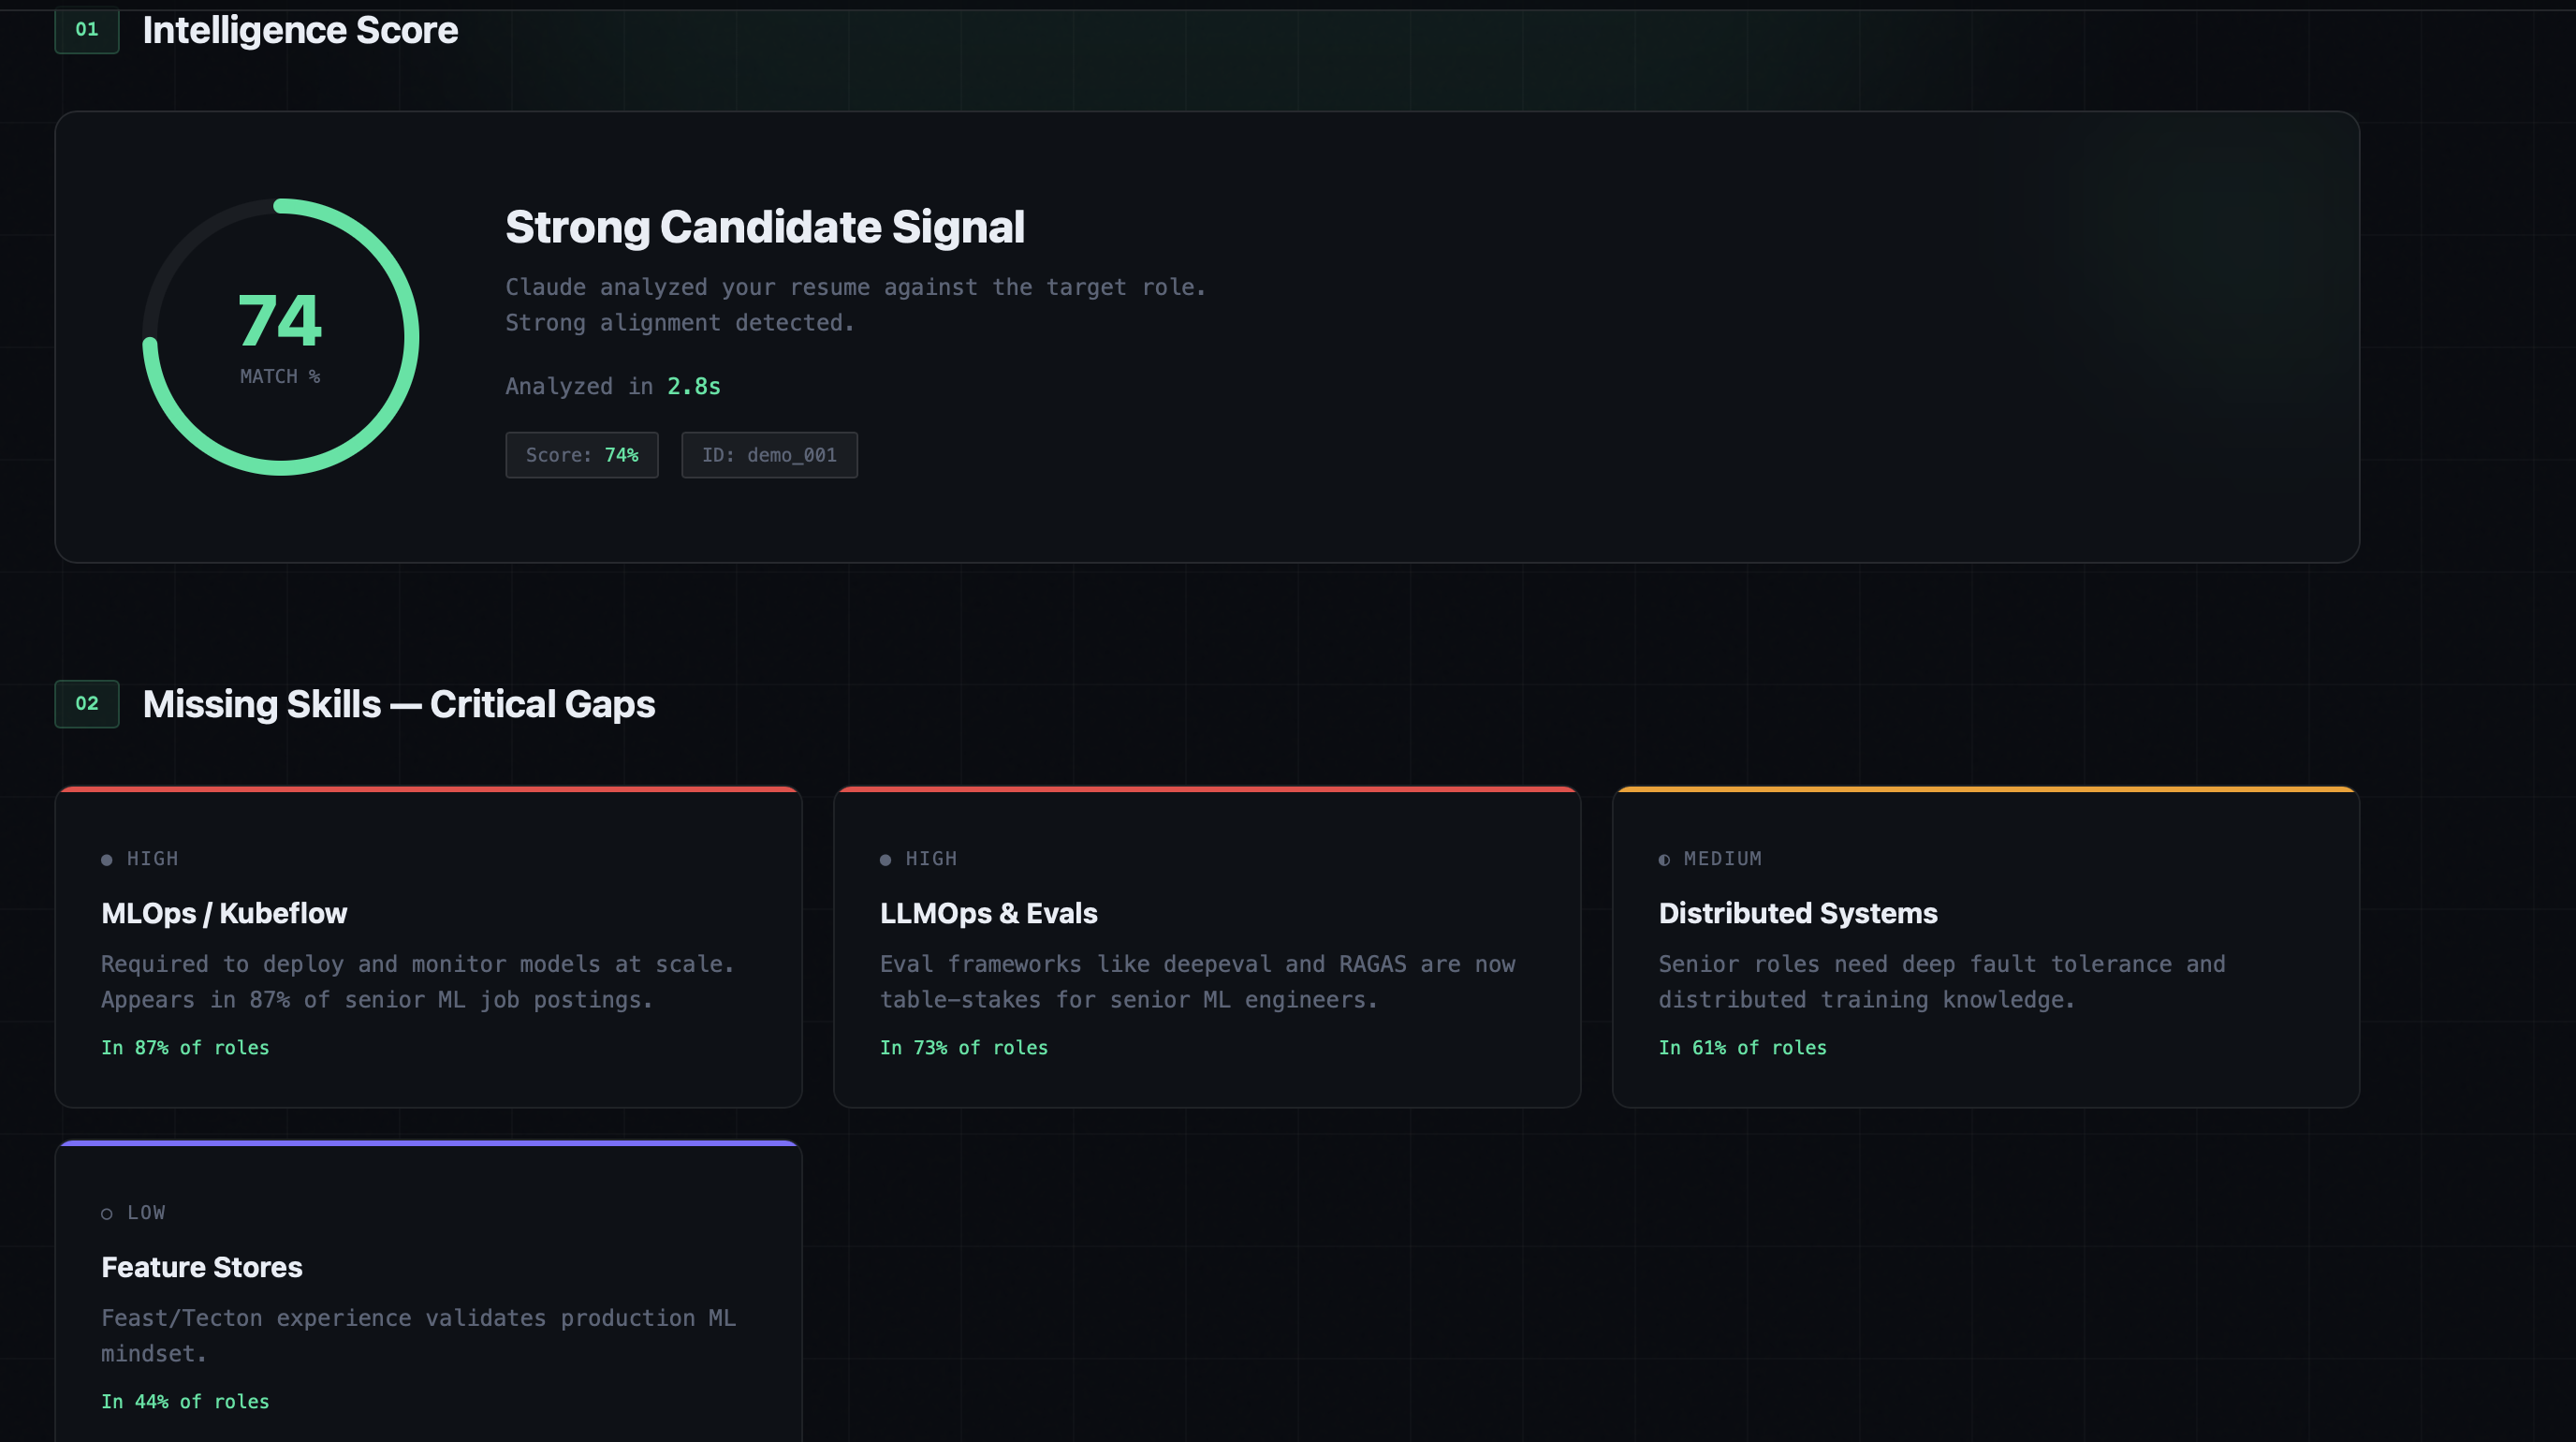
Task: Select the Intelligence Score section header
Action: 300,31
